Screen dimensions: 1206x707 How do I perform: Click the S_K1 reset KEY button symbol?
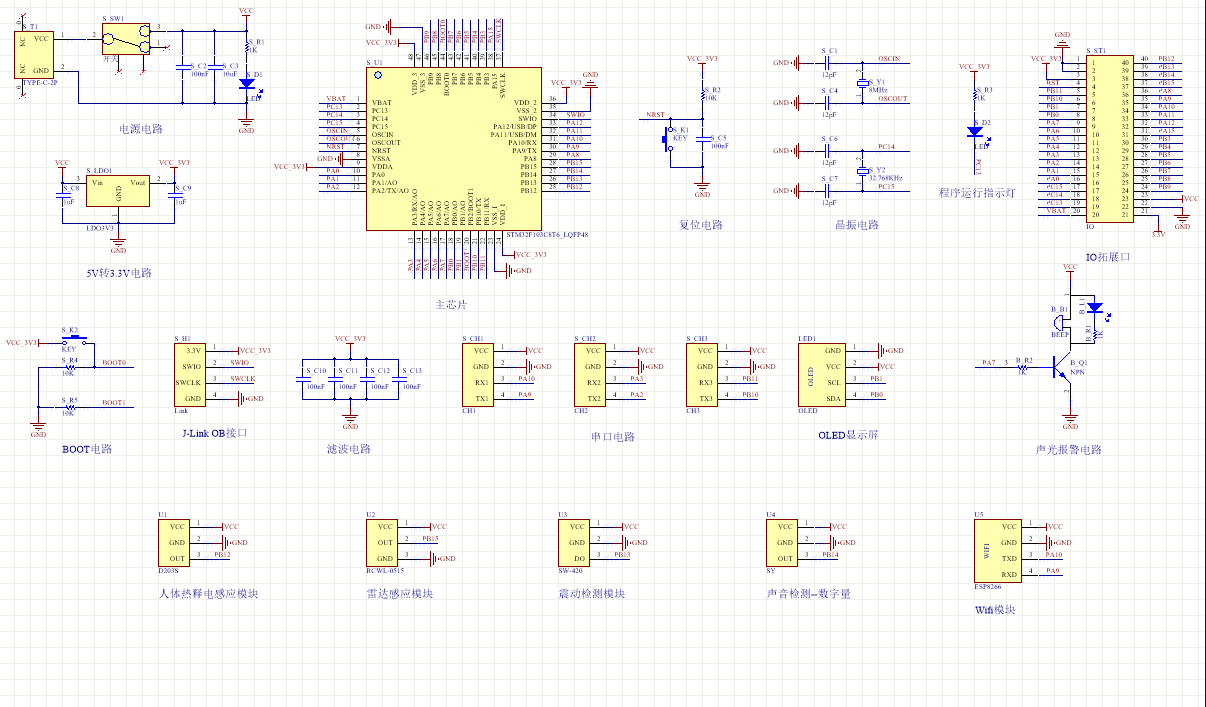click(x=670, y=140)
